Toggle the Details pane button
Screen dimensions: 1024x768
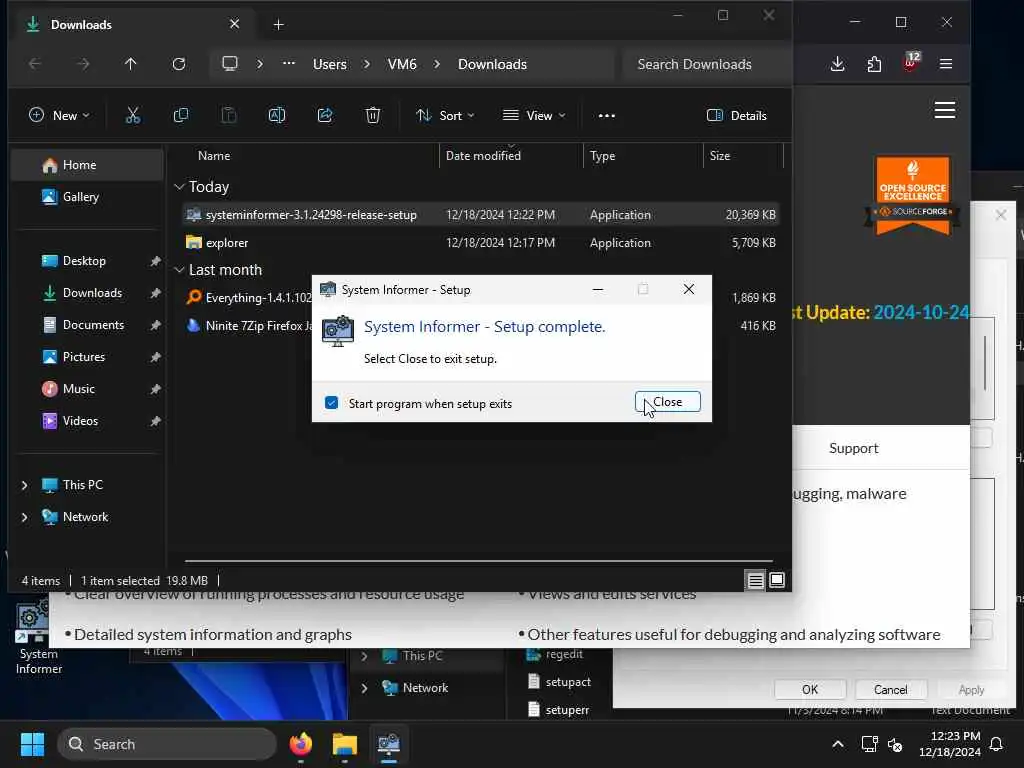[737, 116]
